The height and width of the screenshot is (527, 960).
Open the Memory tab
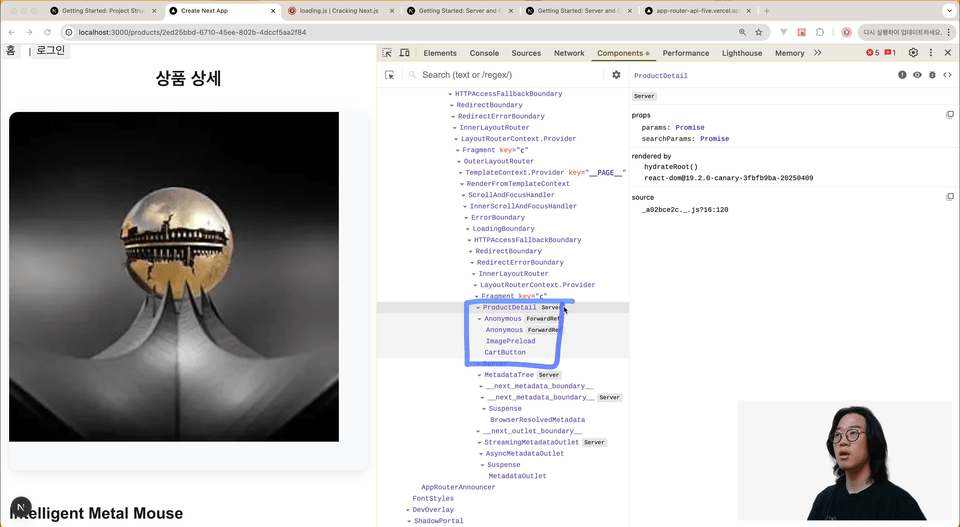pos(789,53)
